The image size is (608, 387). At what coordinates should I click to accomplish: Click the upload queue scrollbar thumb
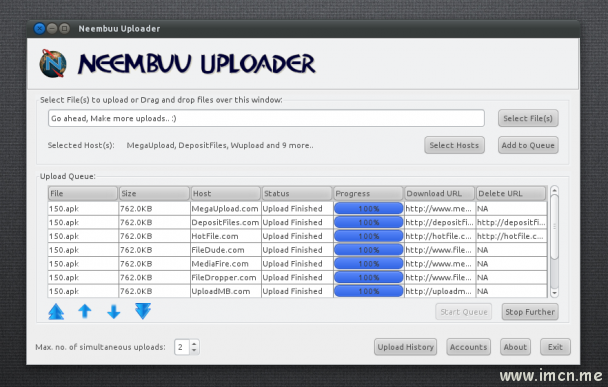point(554,226)
